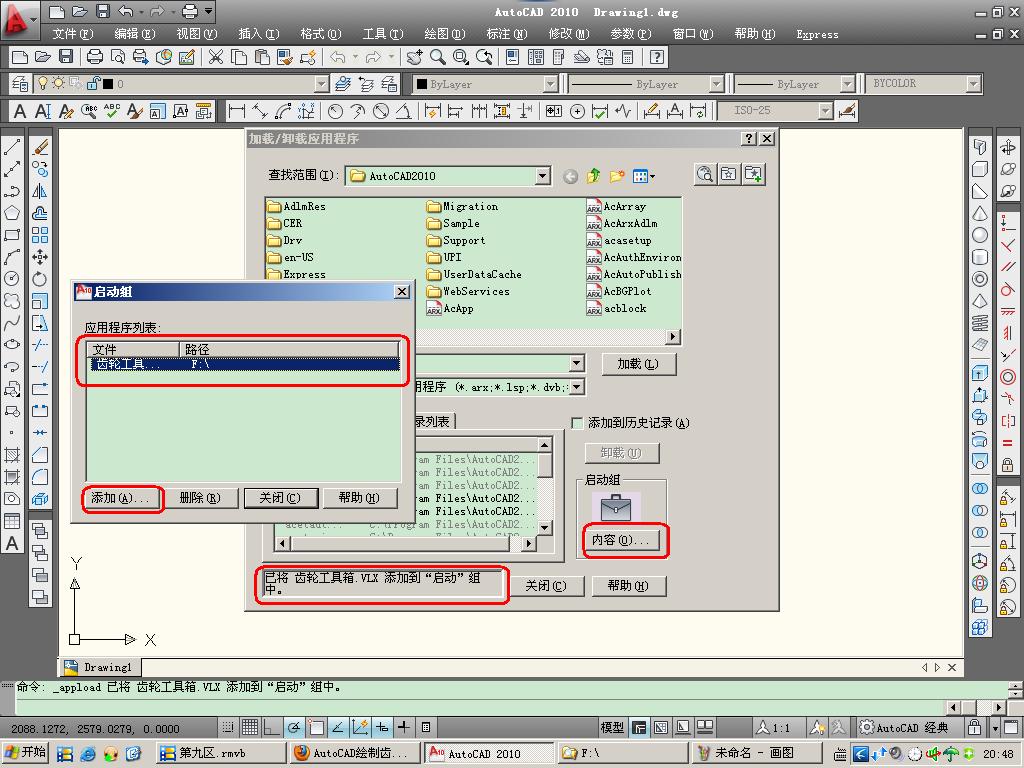The width and height of the screenshot is (1024, 768).
Task: Select the Zoom Realtime magnifier tool
Action: coord(438,57)
